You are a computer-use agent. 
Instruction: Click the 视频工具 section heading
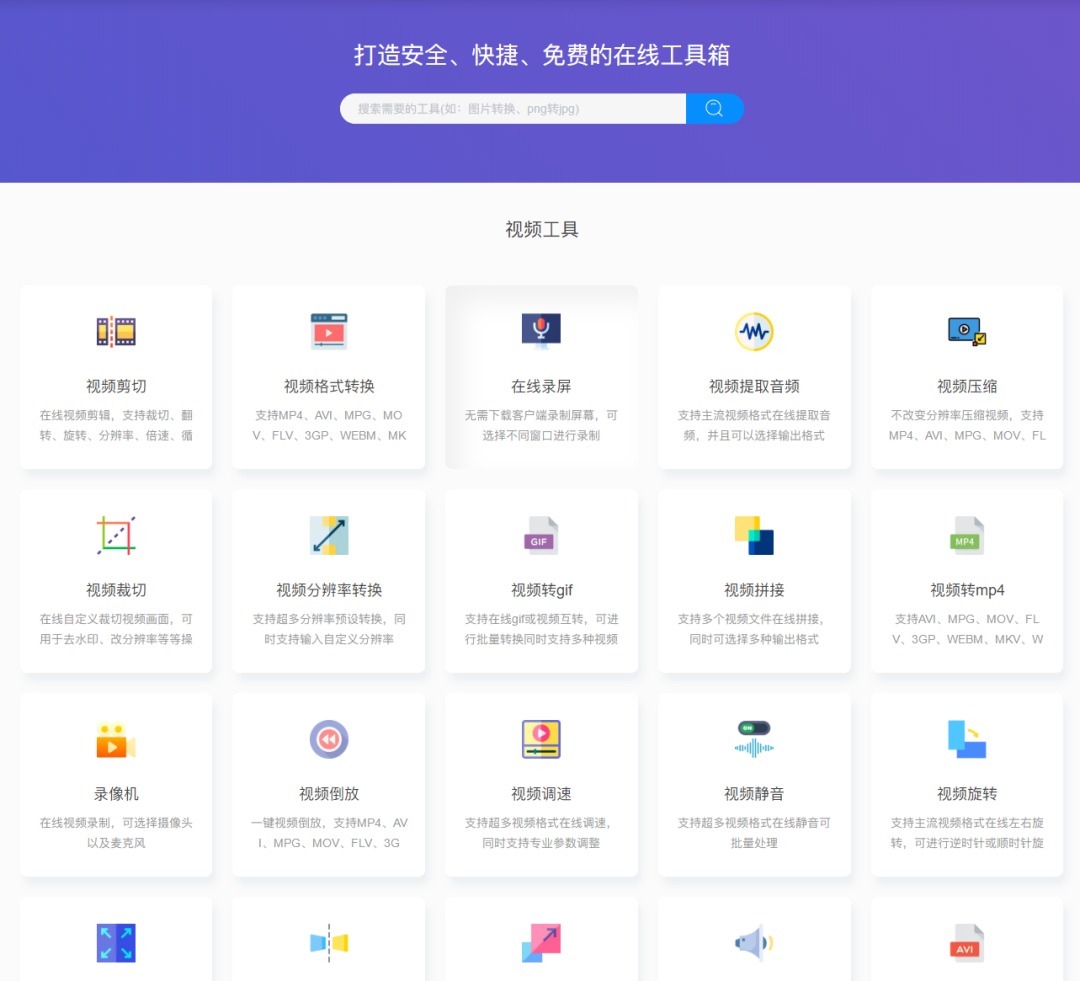tap(541, 229)
